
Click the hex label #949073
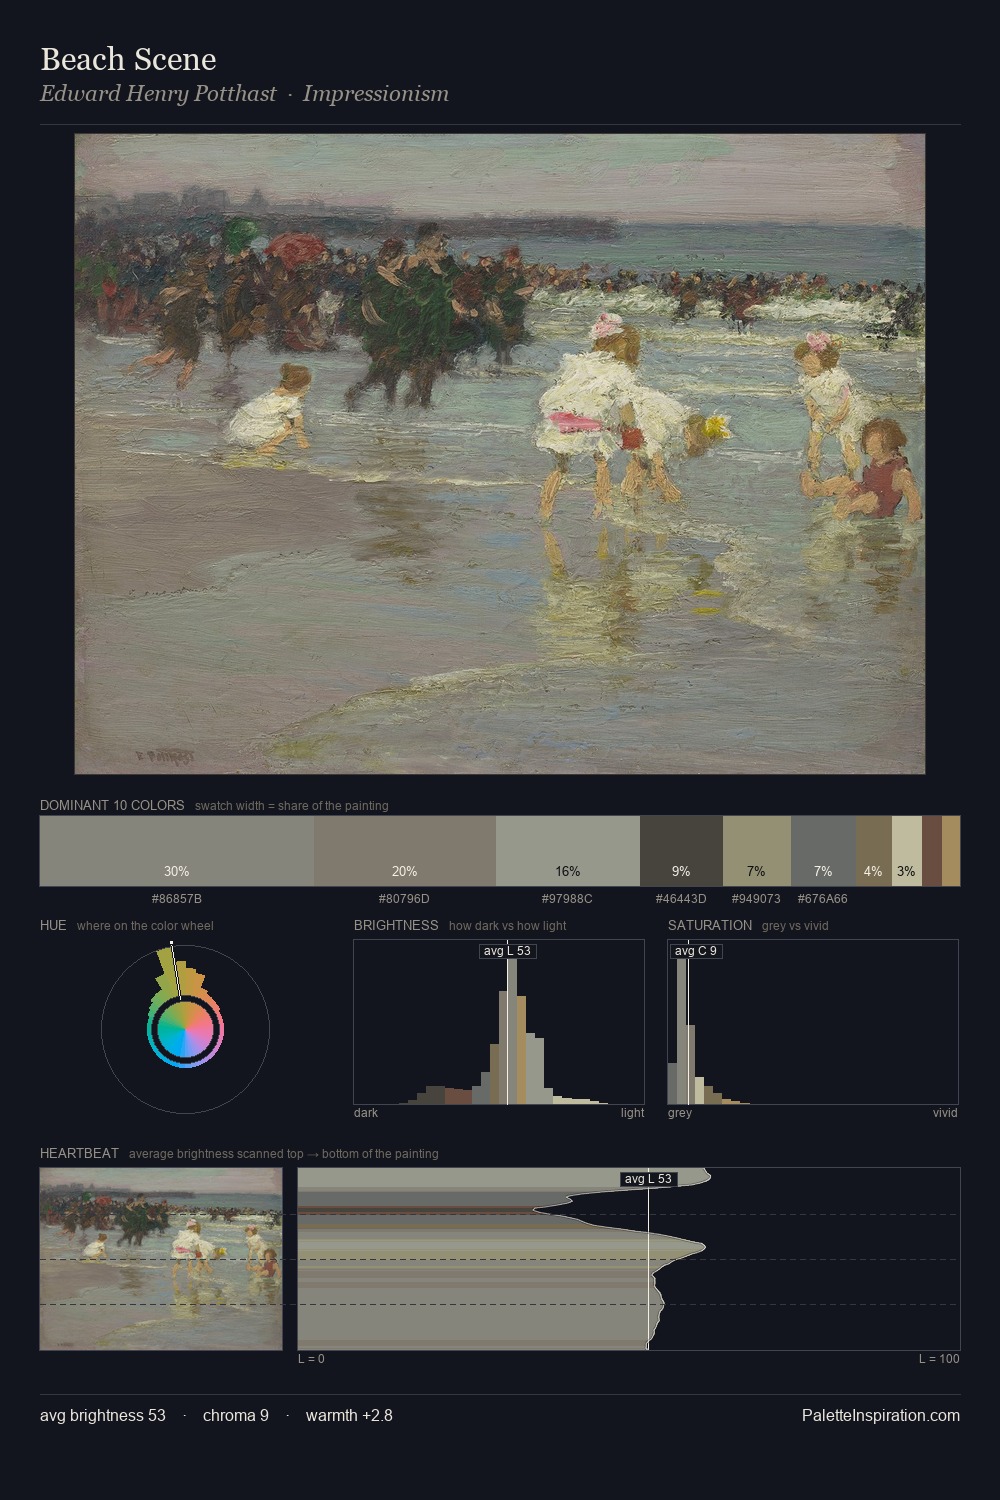pyautogui.click(x=756, y=899)
